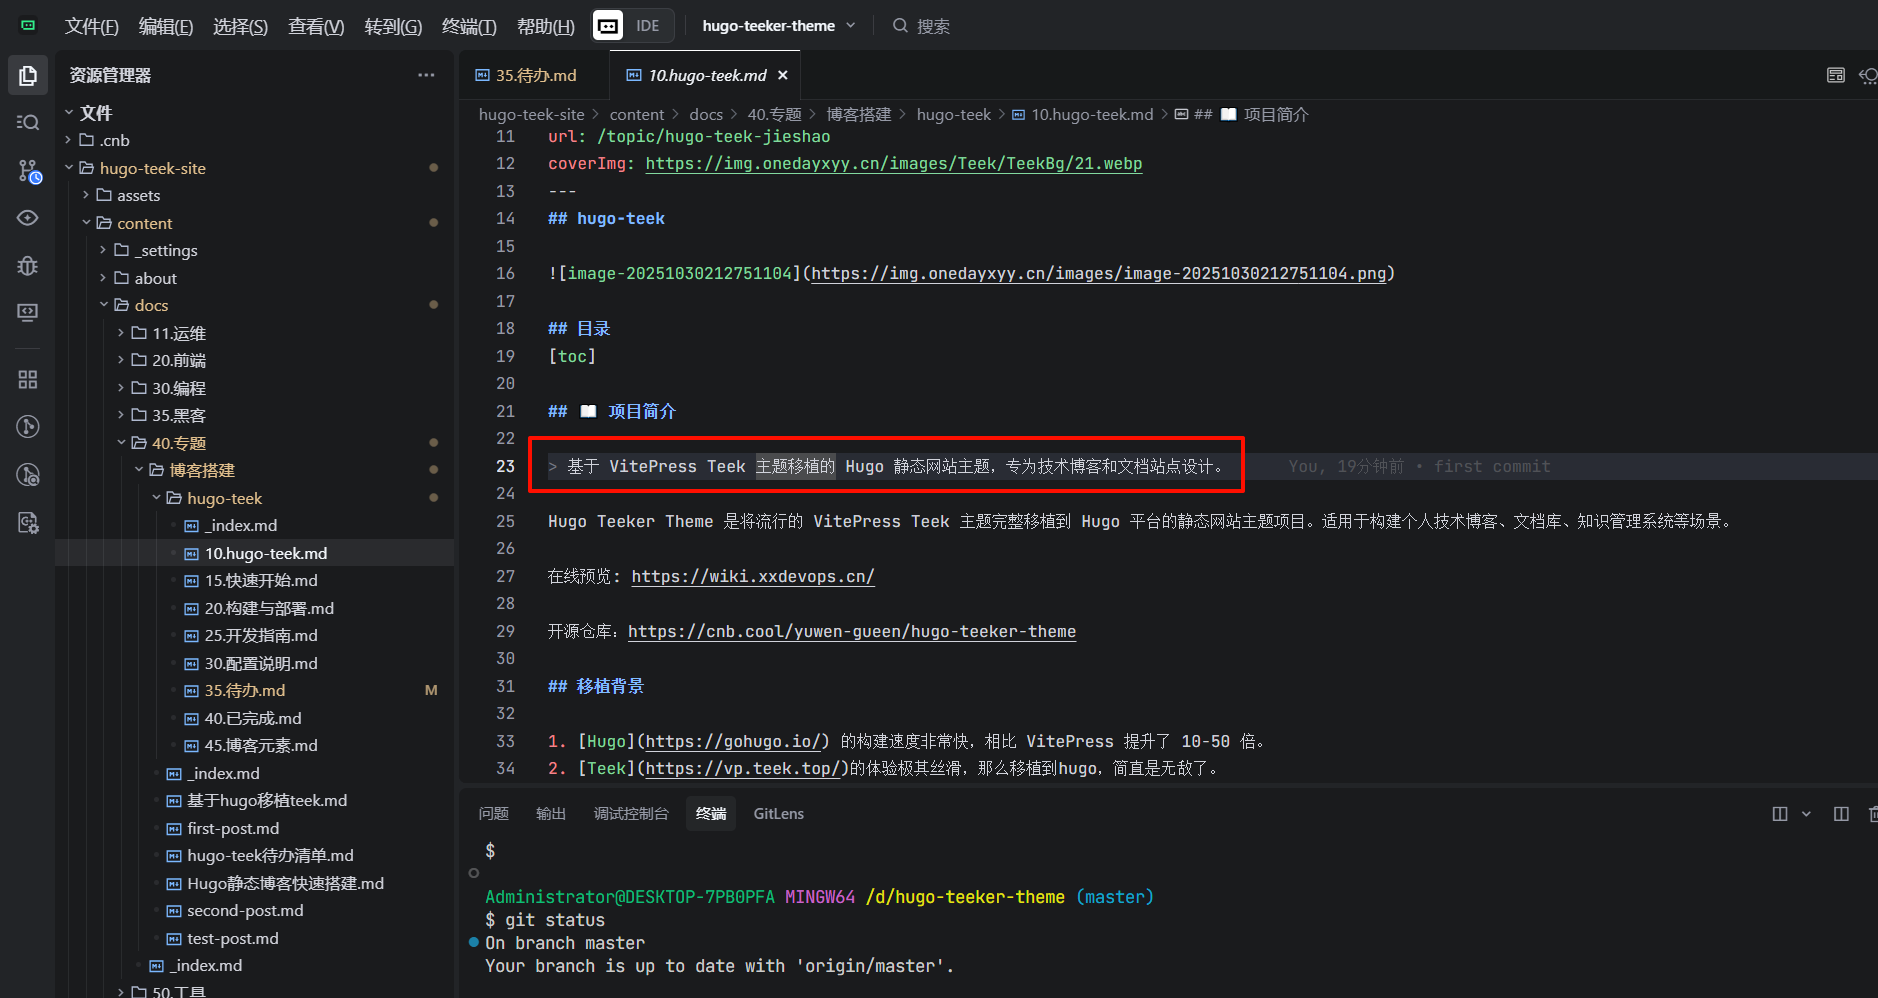This screenshot has width=1878, height=998.
Task: Open the Extensions view icon
Action: (x=28, y=380)
